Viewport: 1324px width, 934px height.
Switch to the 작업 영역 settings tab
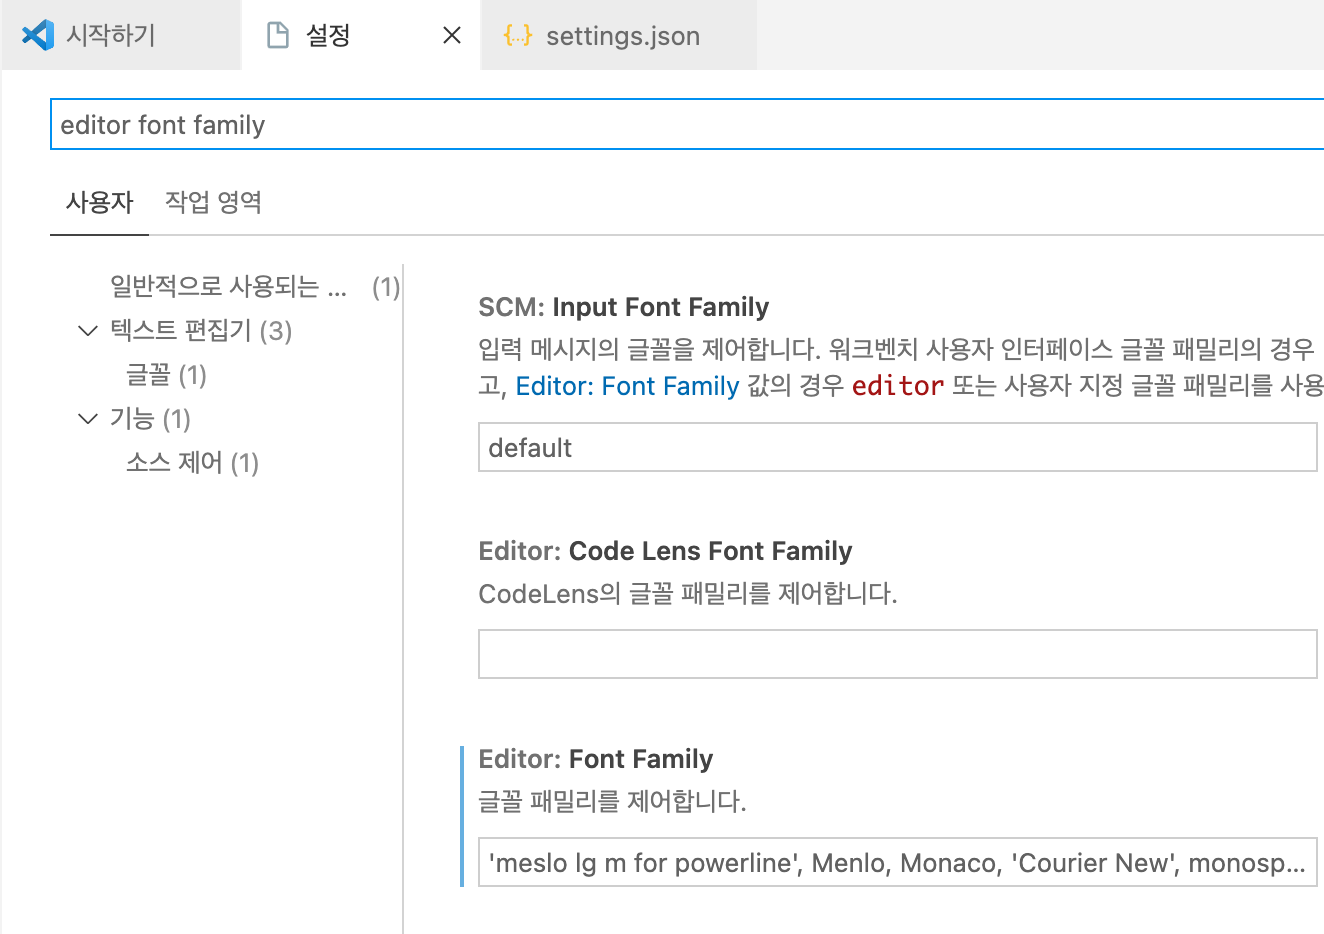point(213,203)
